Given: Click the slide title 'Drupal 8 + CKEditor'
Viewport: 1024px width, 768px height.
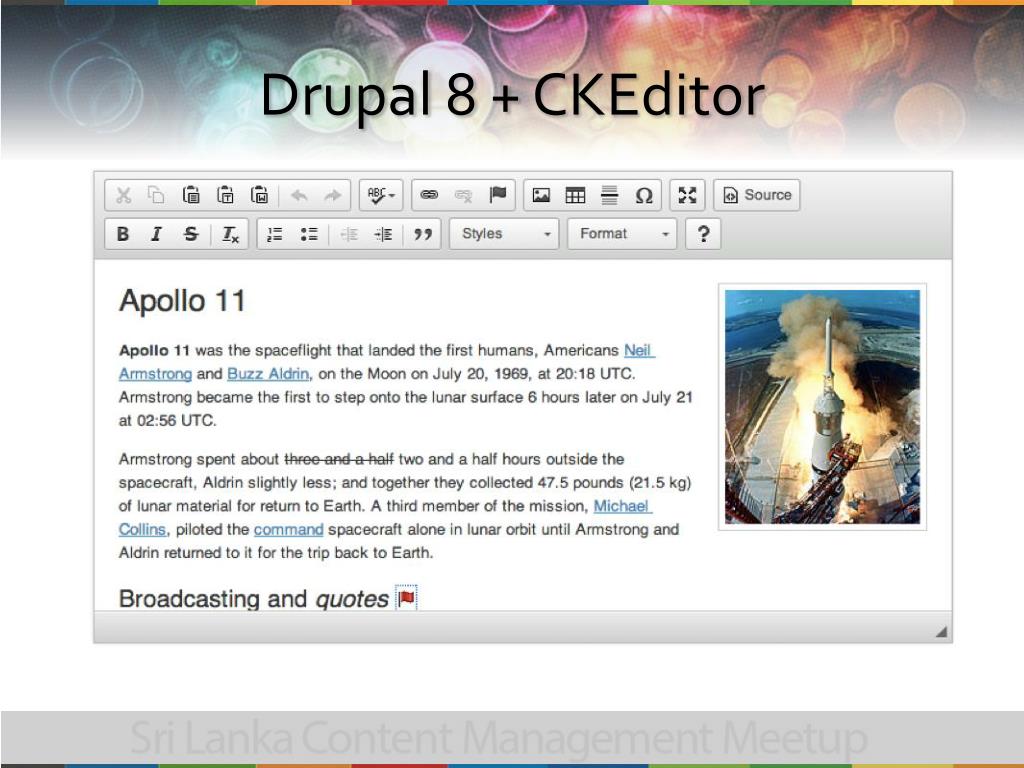Looking at the screenshot, I should coord(512,95).
